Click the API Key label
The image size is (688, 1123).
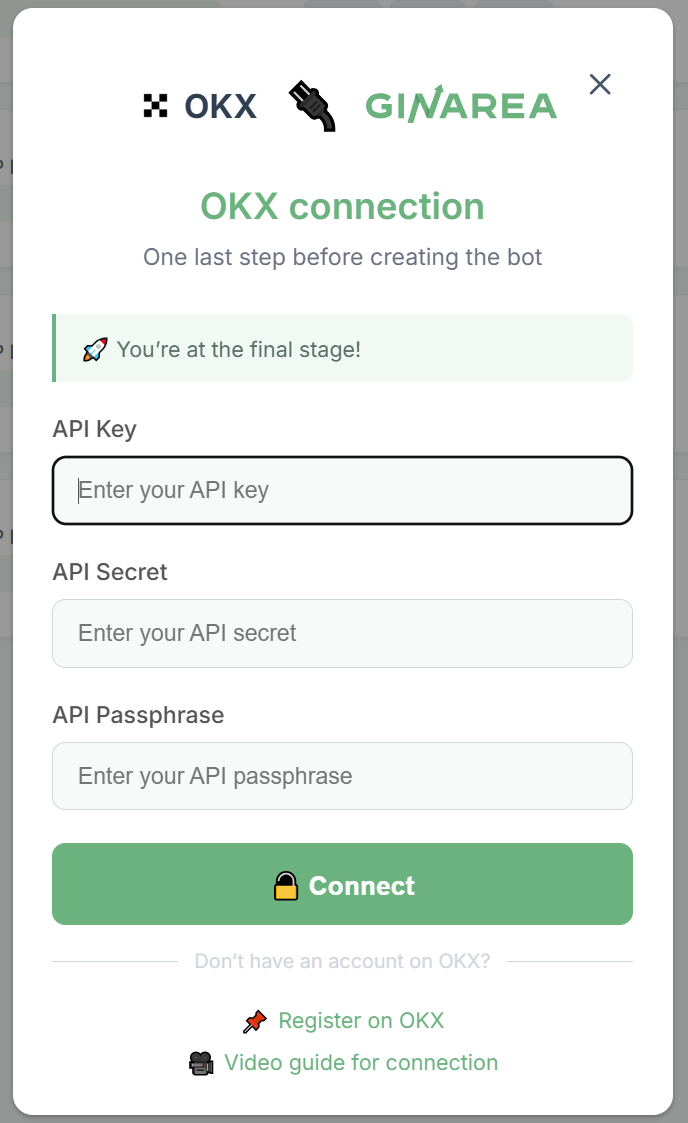click(95, 429)
